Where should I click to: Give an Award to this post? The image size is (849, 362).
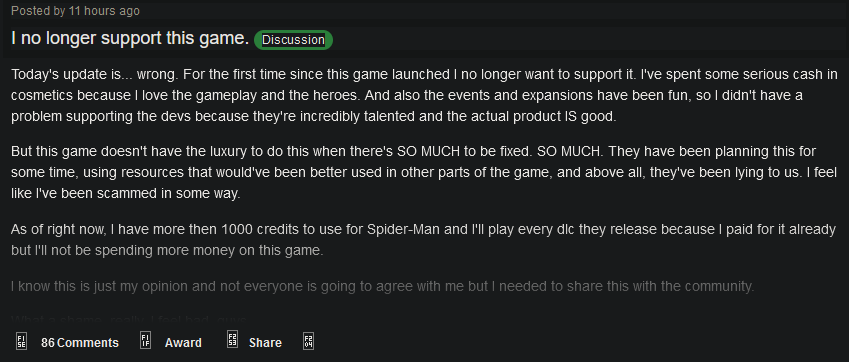[x=183, y=343]
